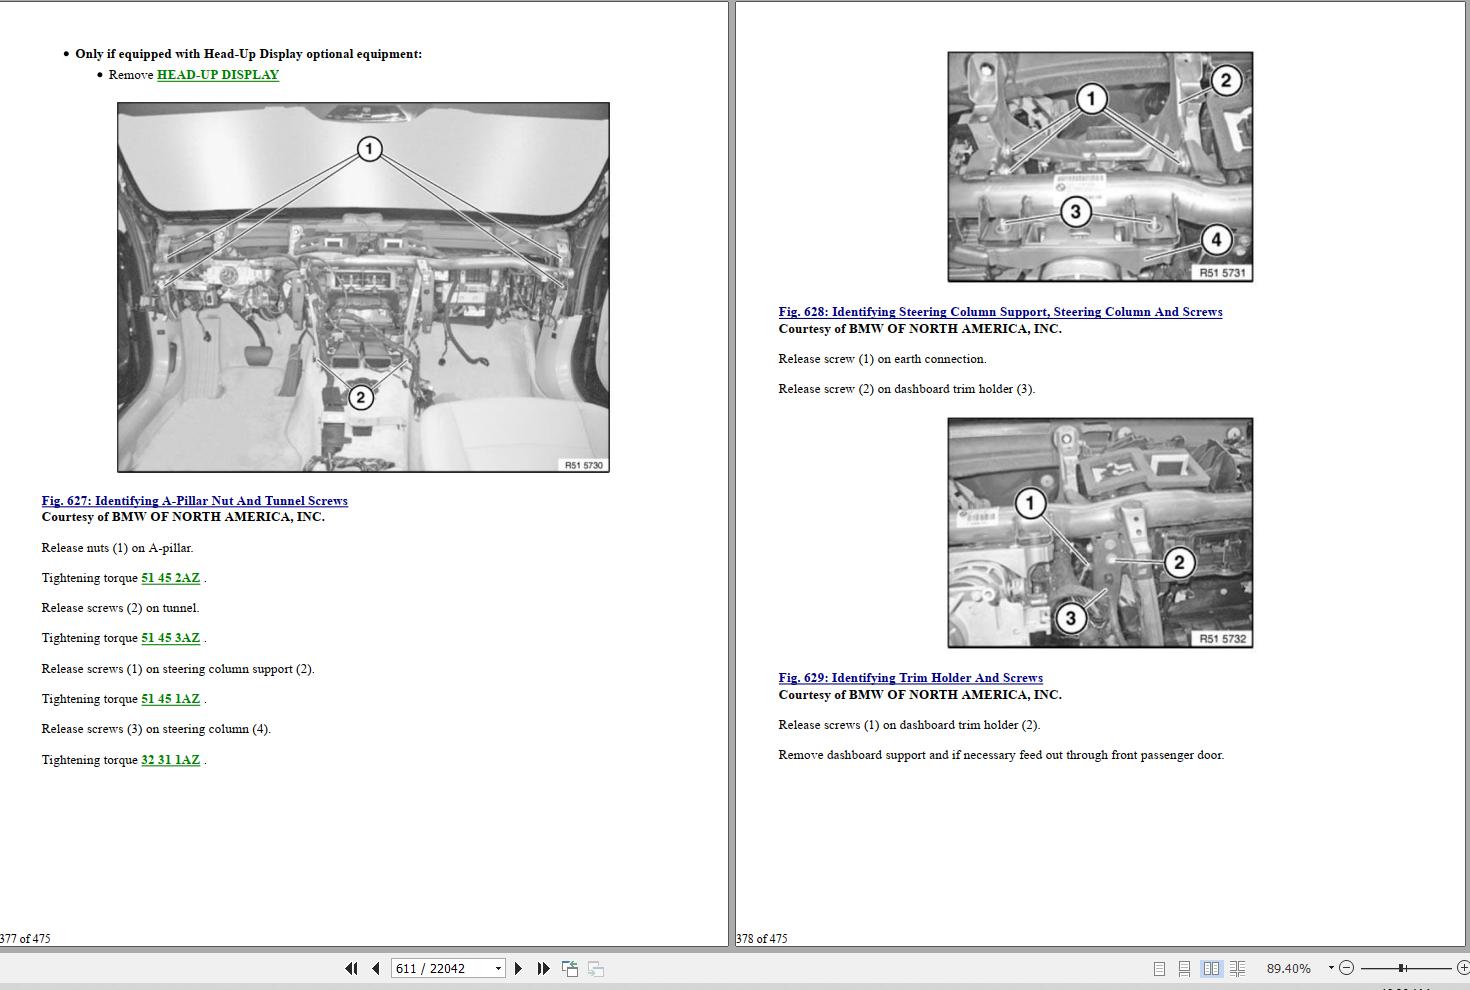
Task: Open Fig. 629 Trim Holder link
Action: point(911,678)
